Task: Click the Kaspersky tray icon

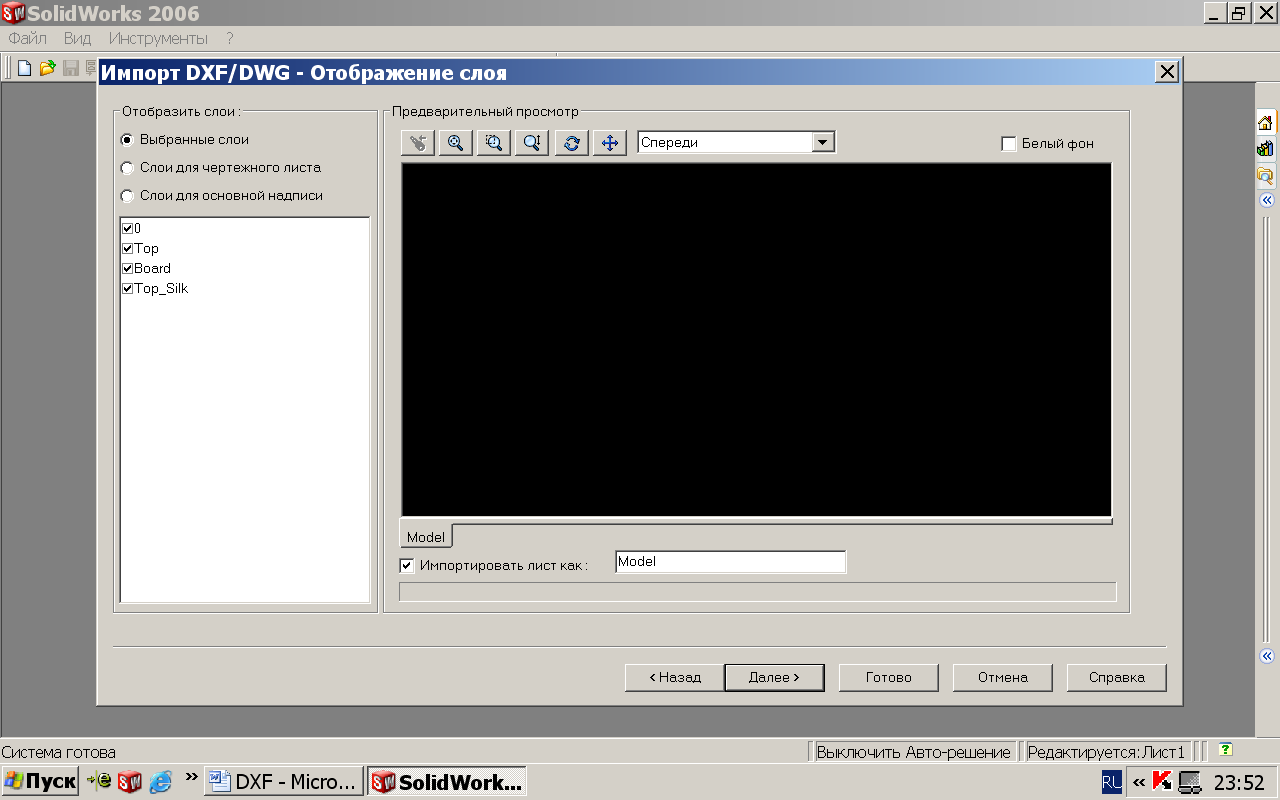Action: click(1162, 781)
